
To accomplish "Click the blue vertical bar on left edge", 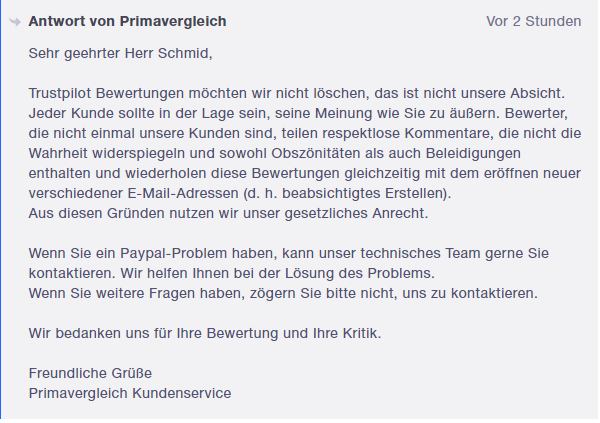I will [1, 211].
